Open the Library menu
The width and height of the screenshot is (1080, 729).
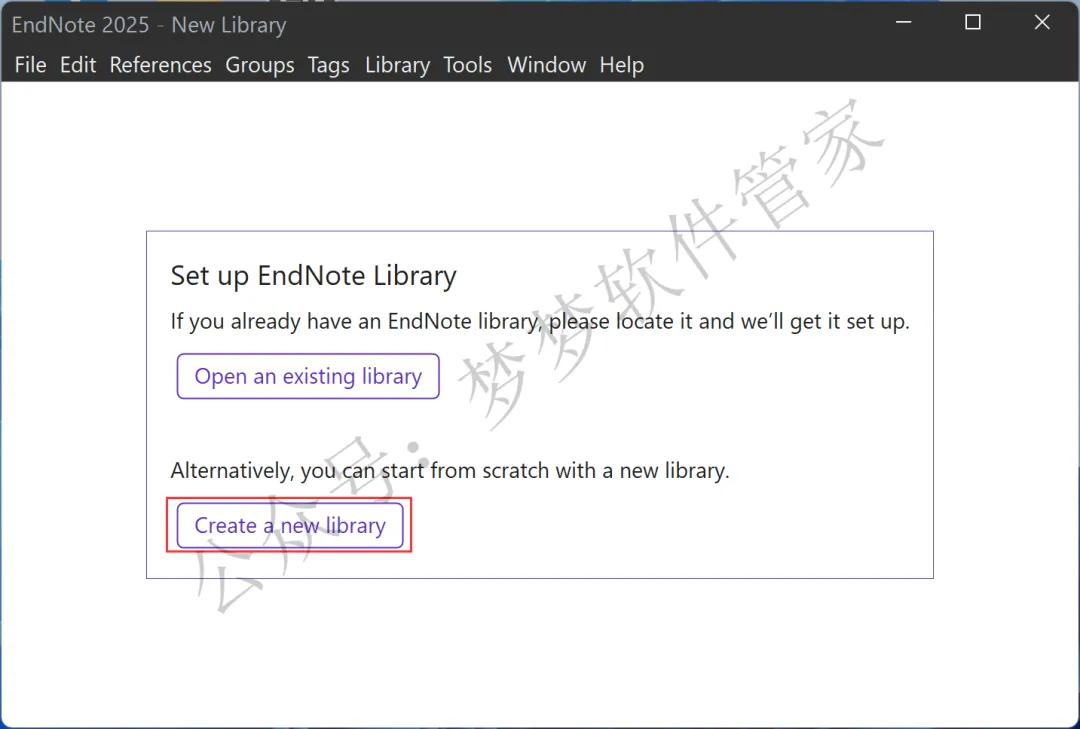coord(397,65)
